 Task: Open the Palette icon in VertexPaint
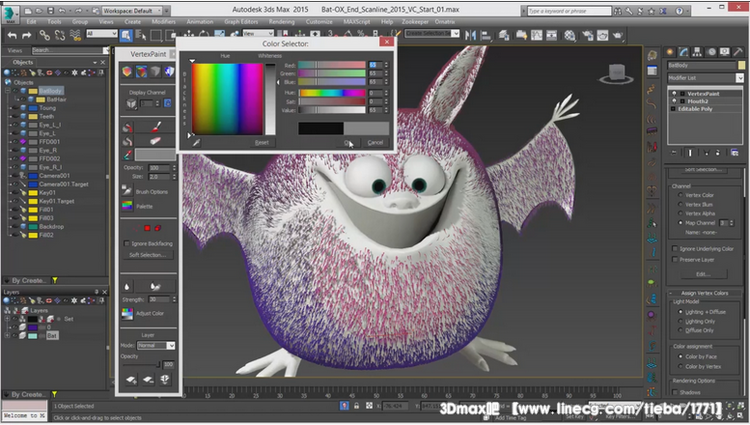click(128, 205)
